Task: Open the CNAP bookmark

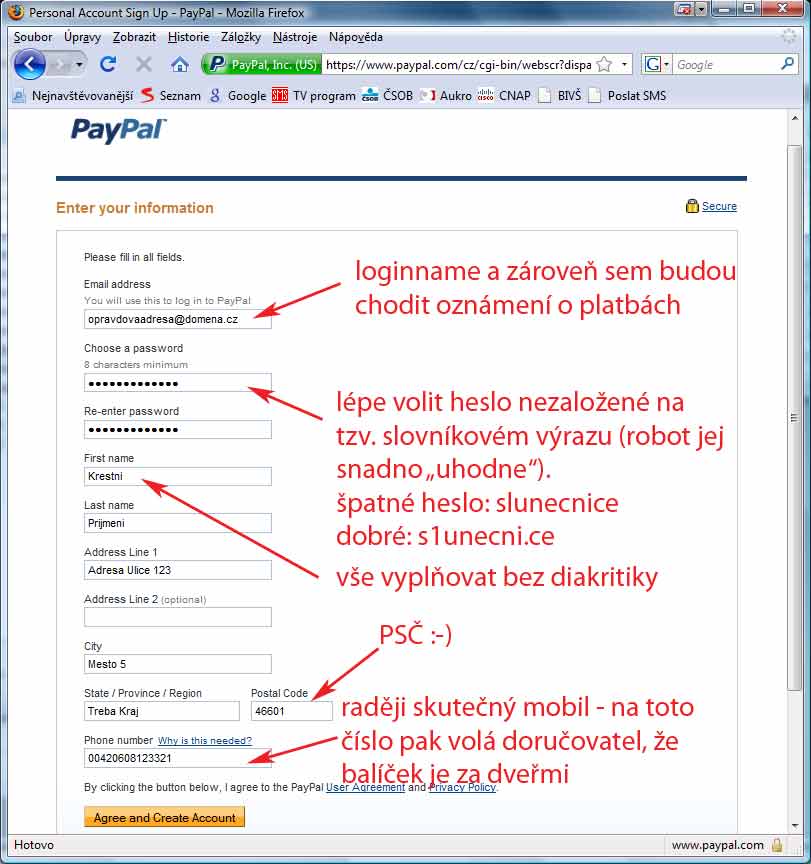Action: (x=504, y=95)
